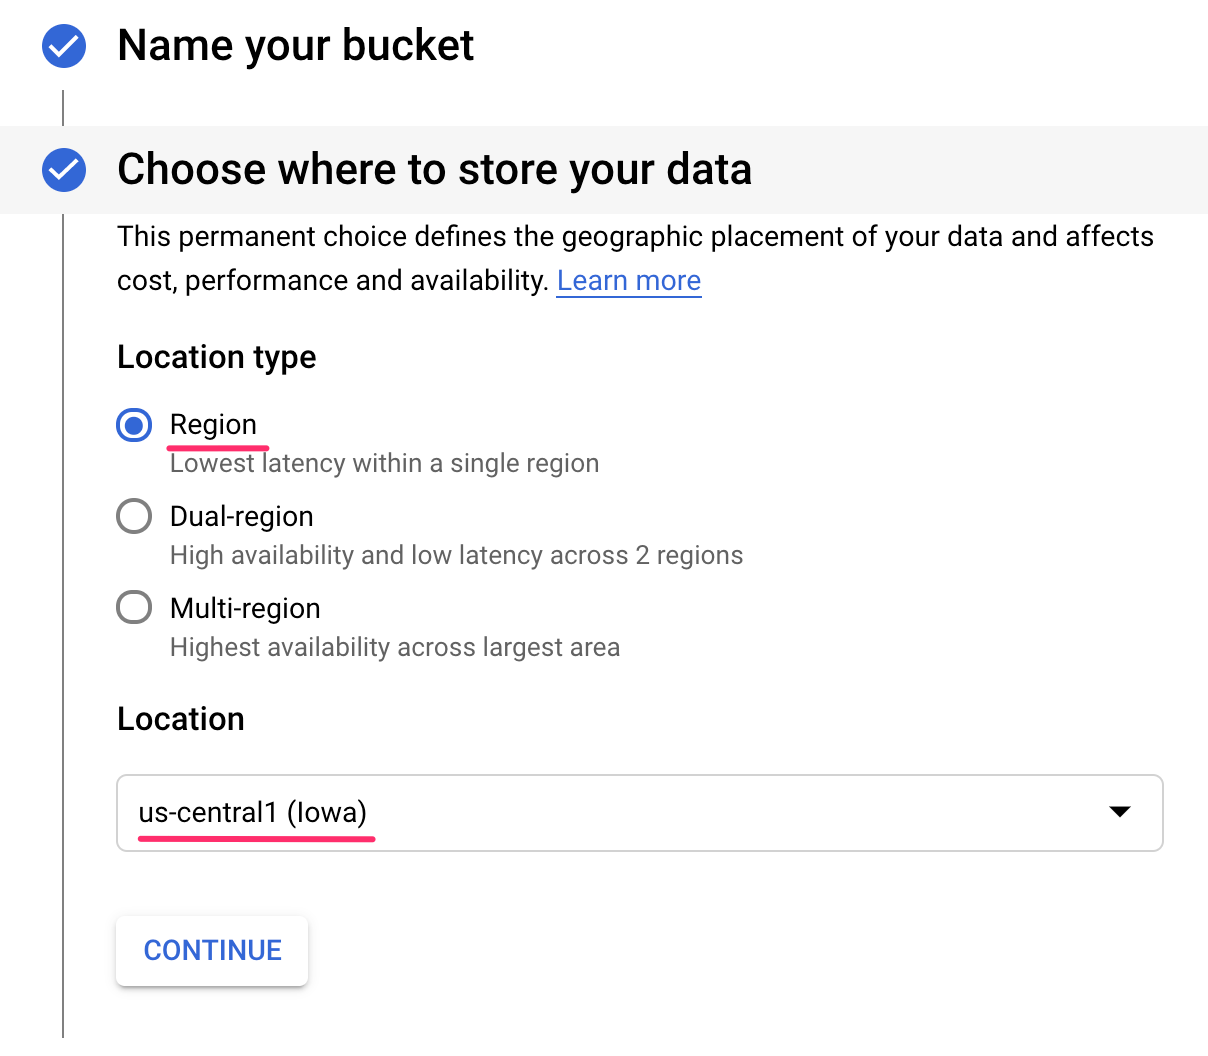Click the empty circle next to Multi-region
Screen dimensions: 1208x1056
click(134, 607)
